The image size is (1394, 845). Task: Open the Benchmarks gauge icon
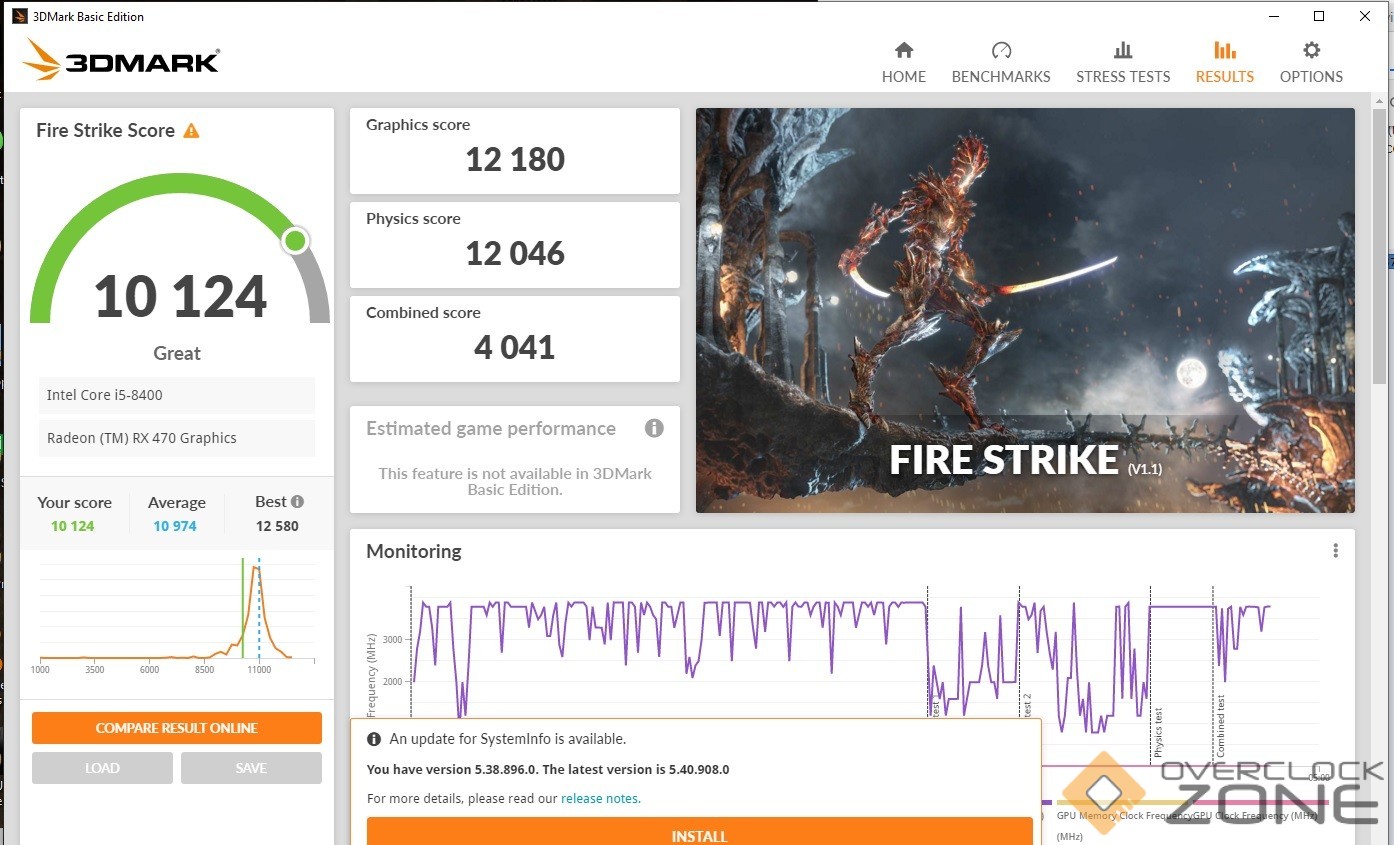1001,51
